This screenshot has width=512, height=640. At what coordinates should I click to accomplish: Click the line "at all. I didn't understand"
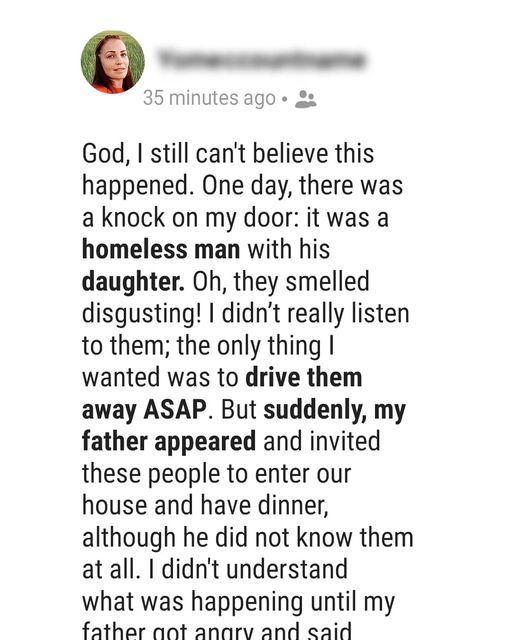point(215,570)
